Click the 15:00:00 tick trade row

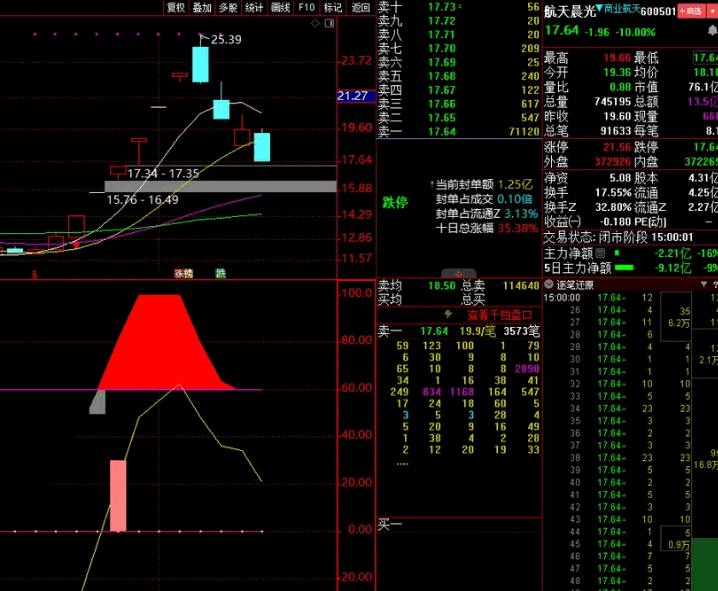coord(600,298)
